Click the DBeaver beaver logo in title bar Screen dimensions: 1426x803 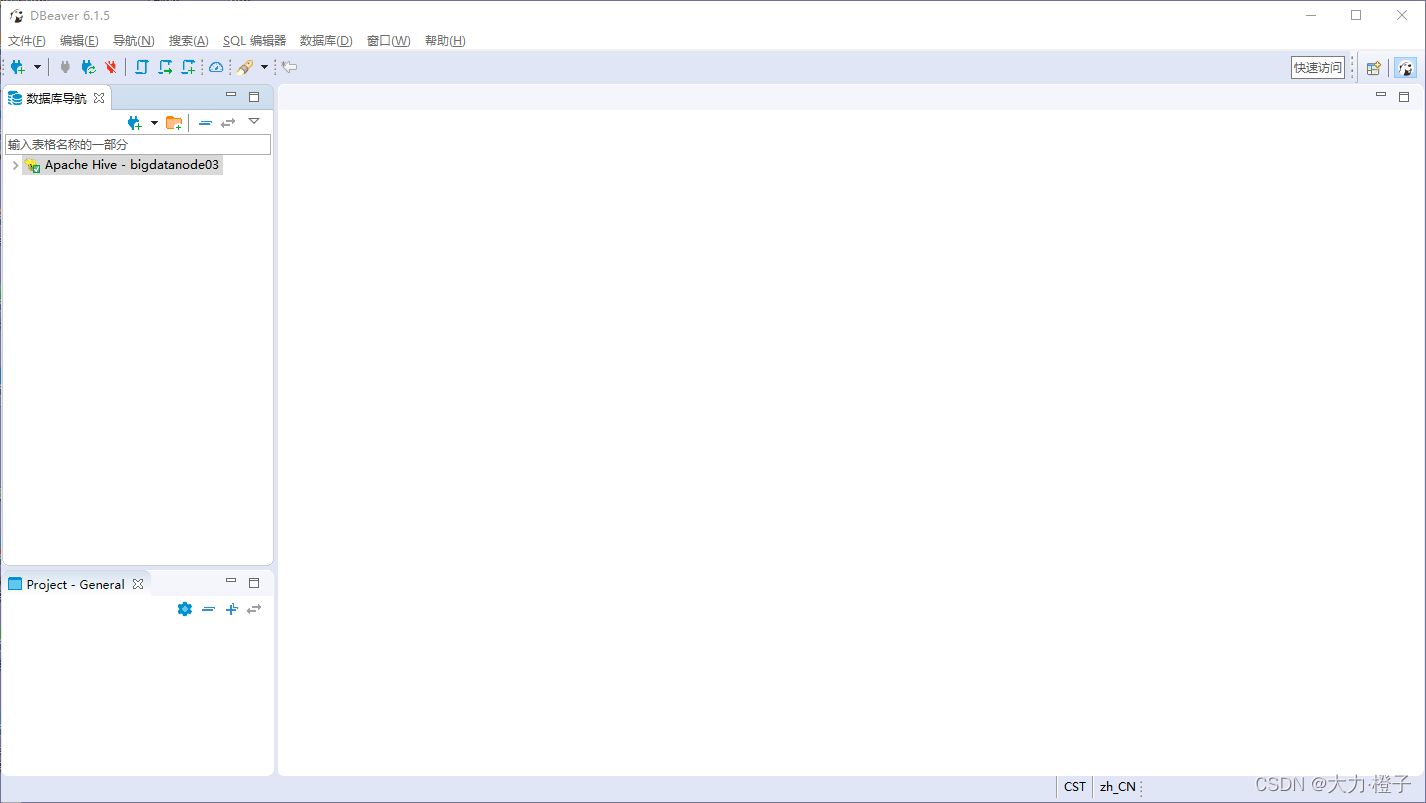coord(17,15)
